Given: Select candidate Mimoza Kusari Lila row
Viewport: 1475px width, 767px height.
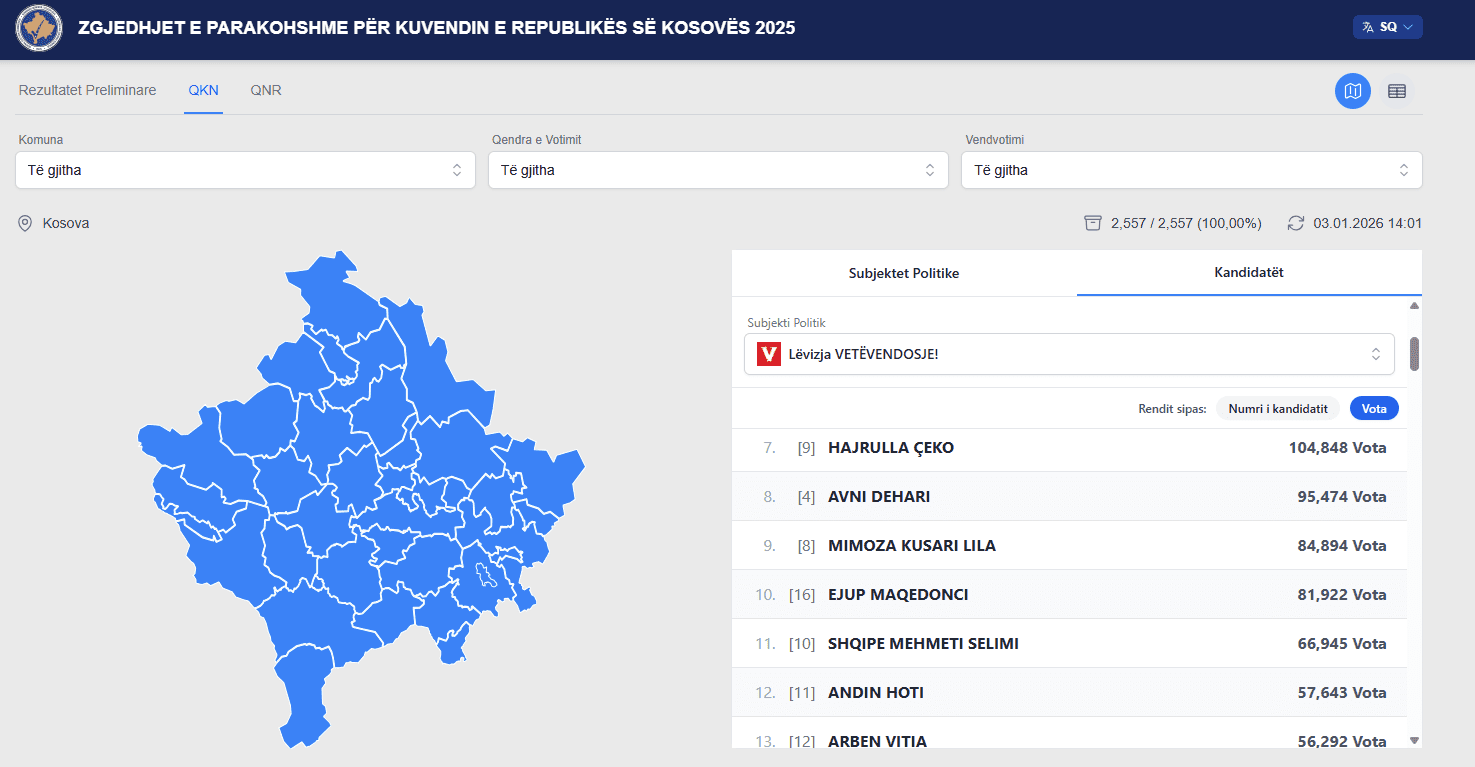Looking at the screenshot, I should point(1069,546).
